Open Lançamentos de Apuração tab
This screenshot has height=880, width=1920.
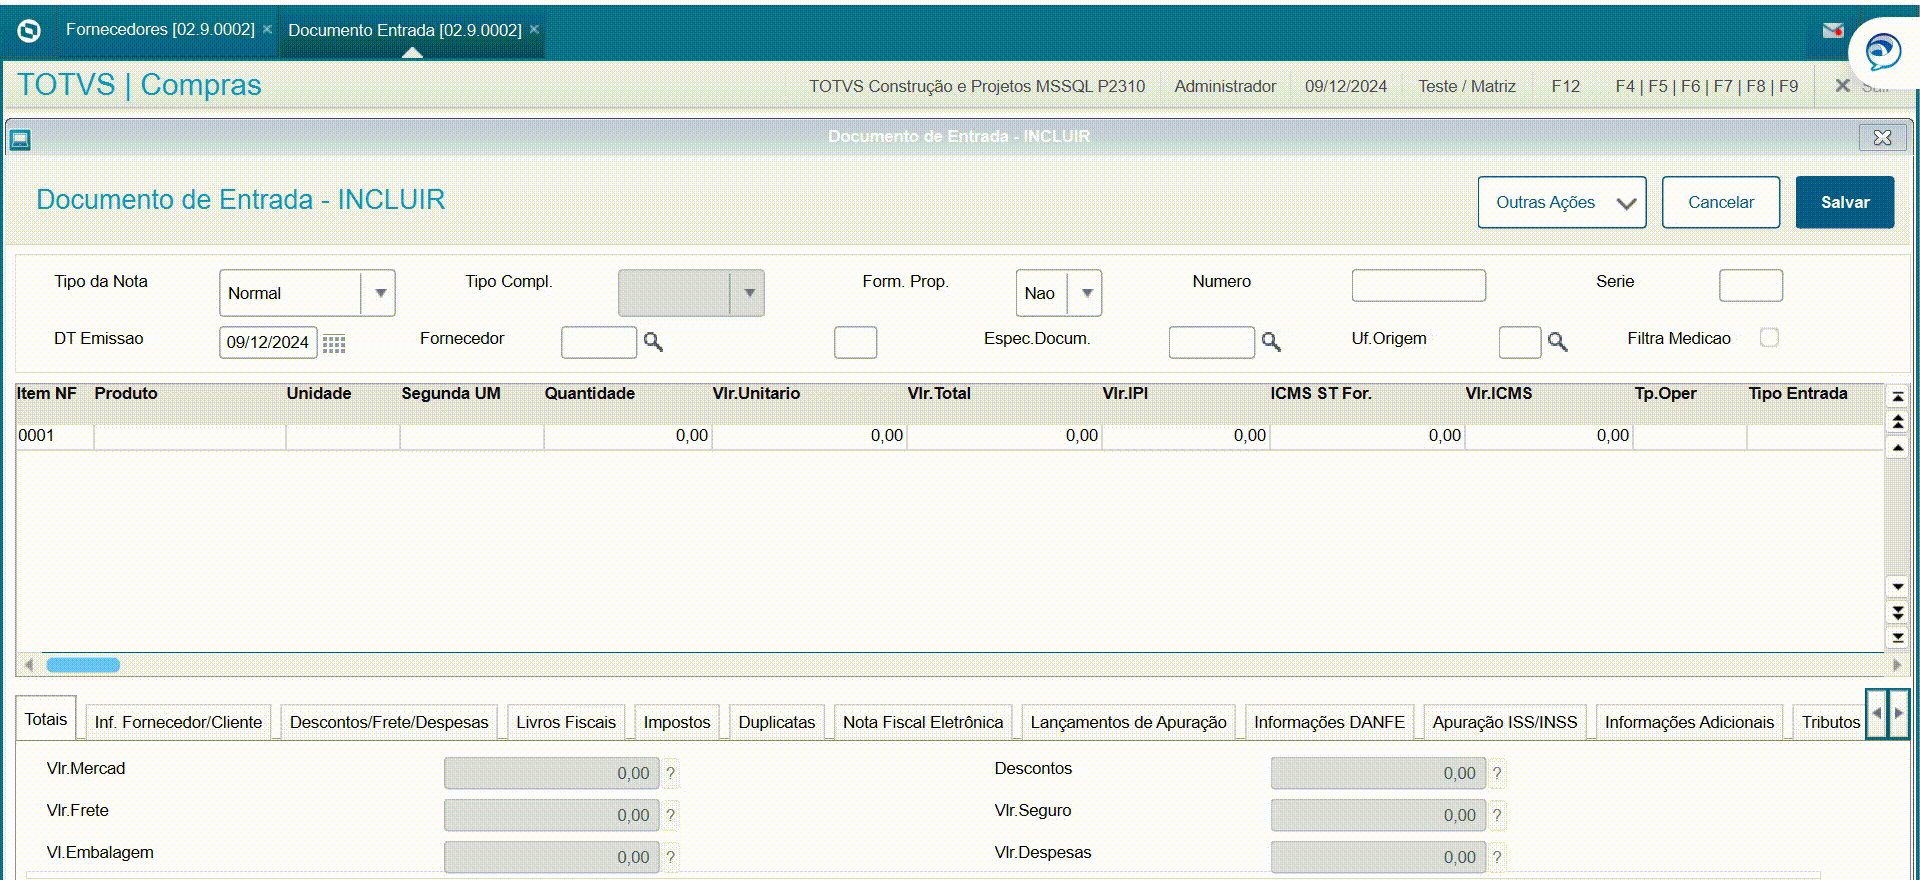click(x=1128, y=722)
